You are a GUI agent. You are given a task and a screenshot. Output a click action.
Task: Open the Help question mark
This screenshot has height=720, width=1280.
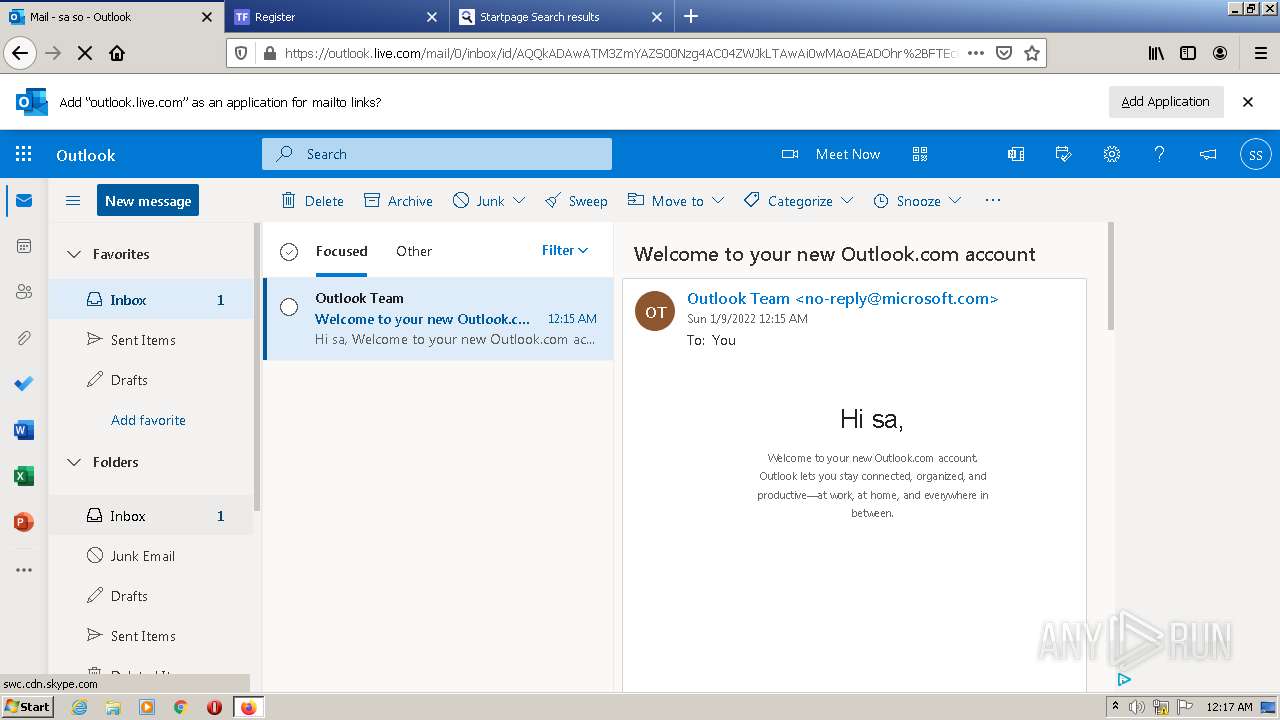tap(1160, 154)
